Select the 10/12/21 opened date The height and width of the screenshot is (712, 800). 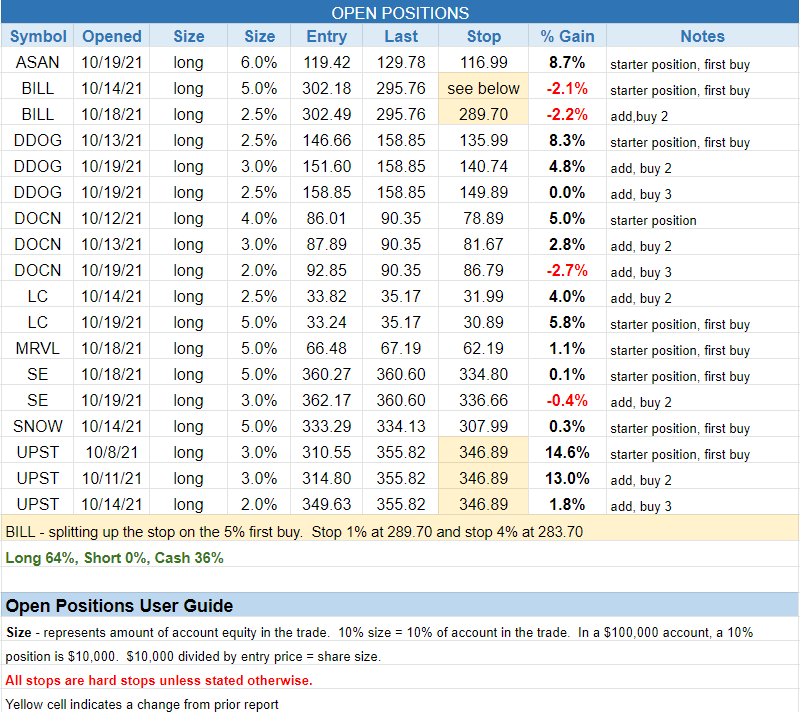pyautogui.click(x=112, y=218)
